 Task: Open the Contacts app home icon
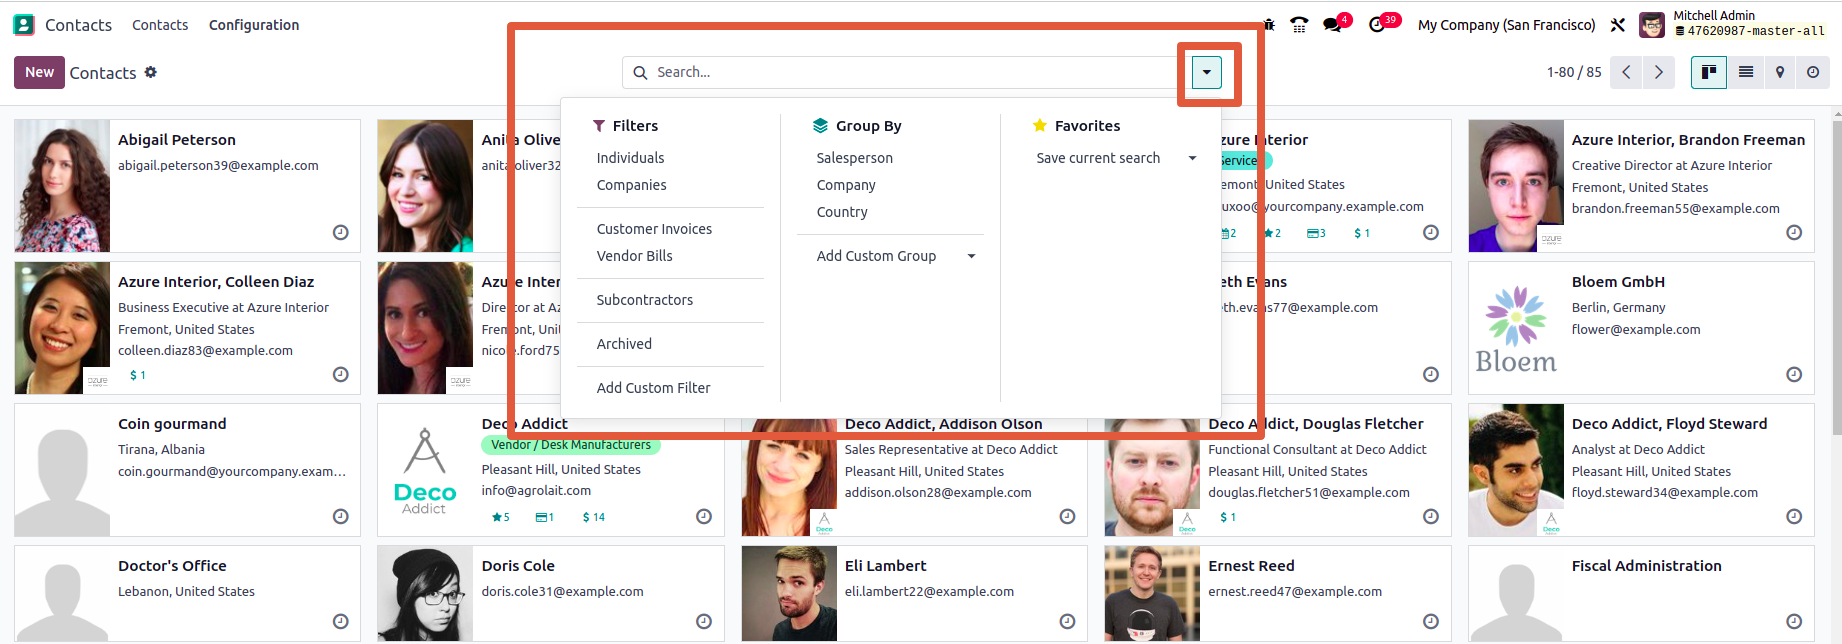click(24, 25)
